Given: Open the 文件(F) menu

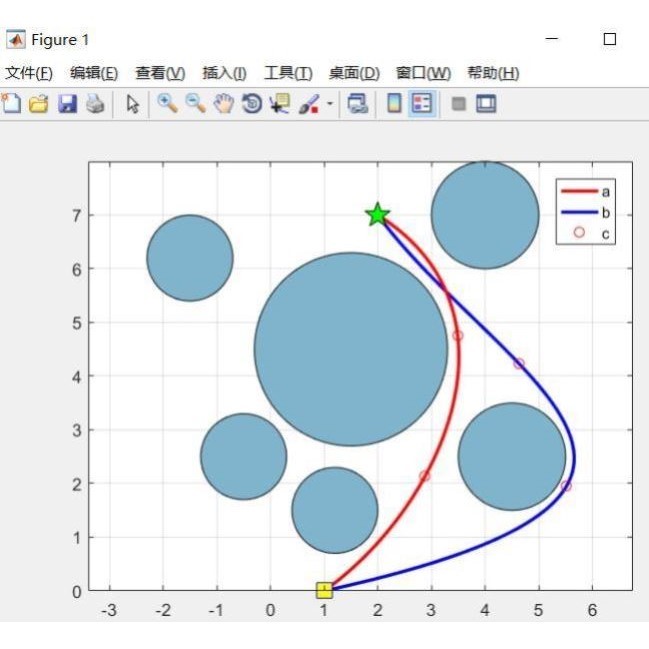Looking at the screenshot, I should (29, 73).
